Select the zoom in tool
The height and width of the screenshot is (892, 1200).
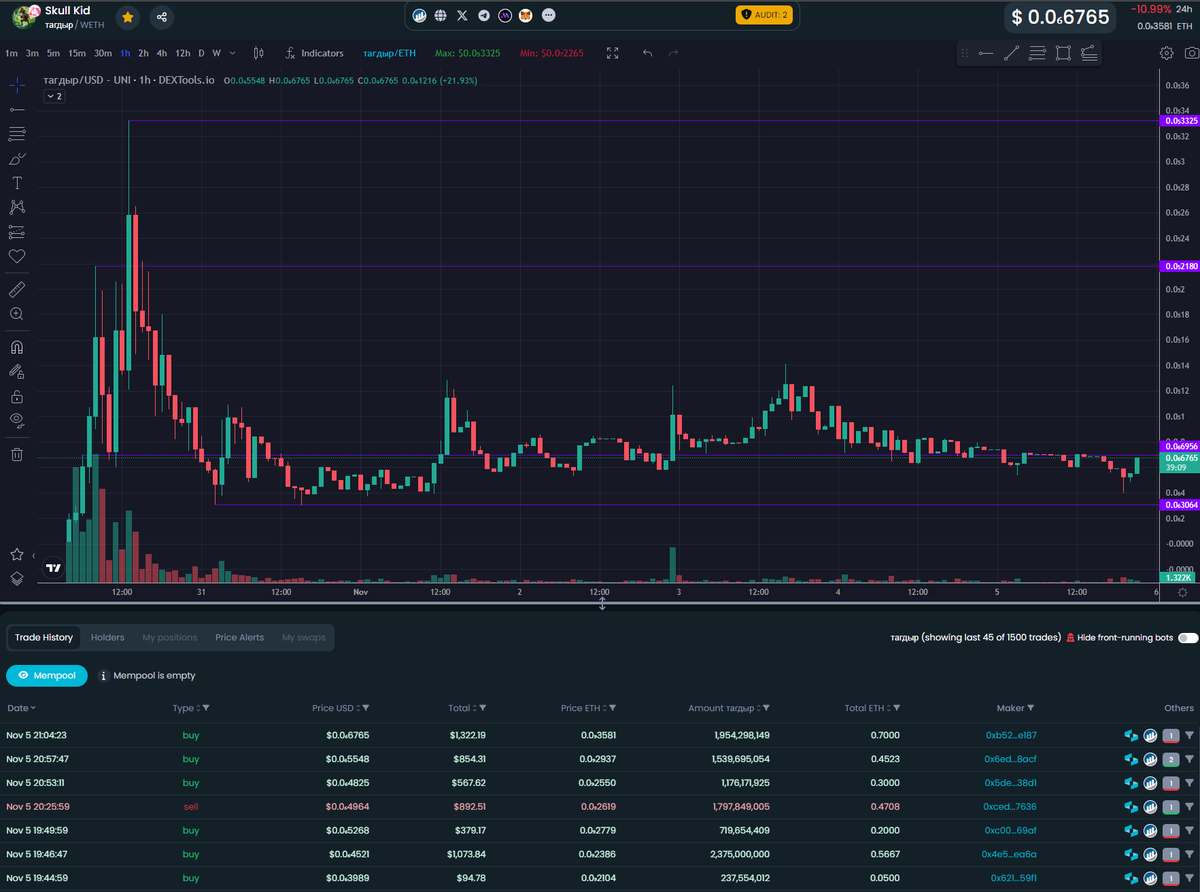(17, 314)
